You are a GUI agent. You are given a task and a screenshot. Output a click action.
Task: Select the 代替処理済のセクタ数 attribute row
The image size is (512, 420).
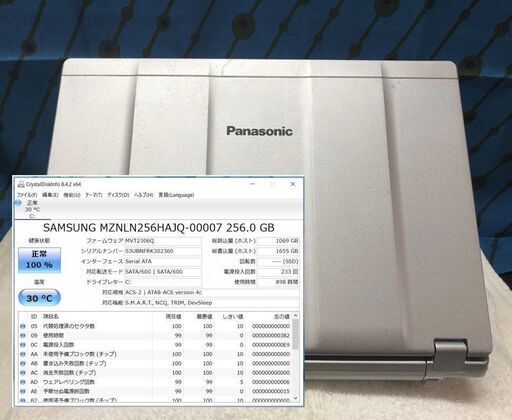[x=155, y=326]
